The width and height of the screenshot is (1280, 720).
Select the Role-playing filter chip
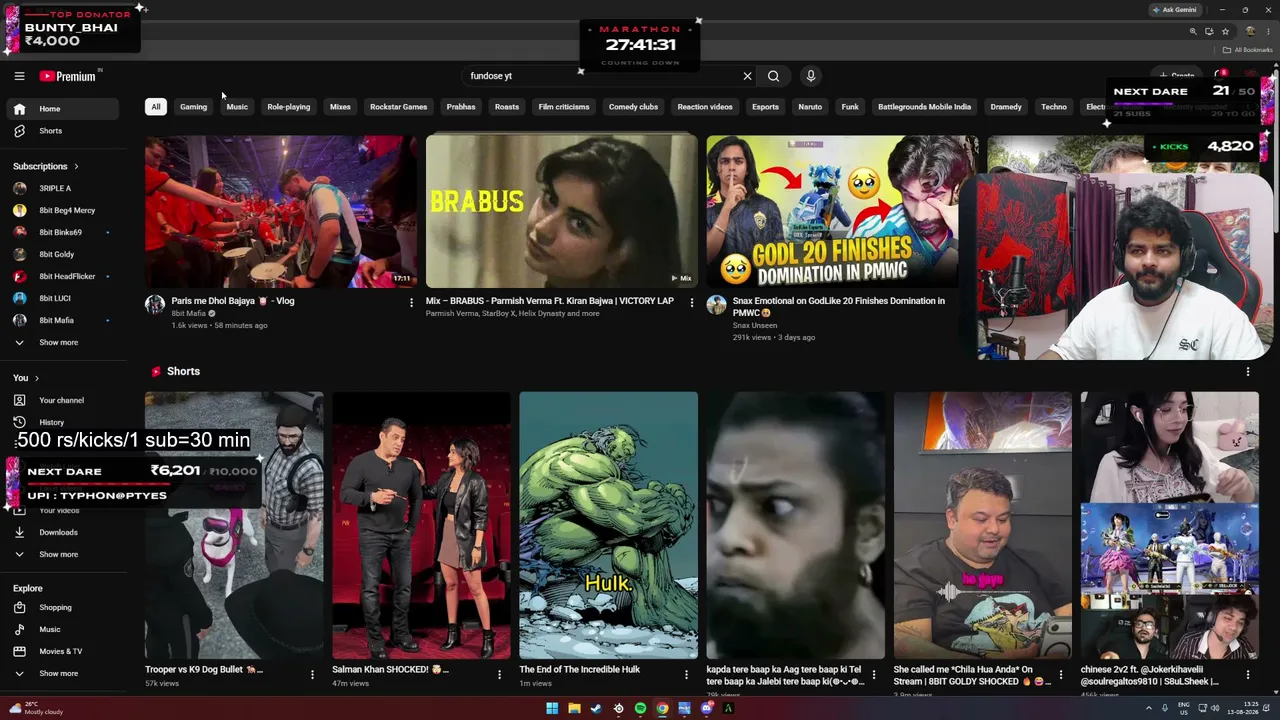(288, 107)
